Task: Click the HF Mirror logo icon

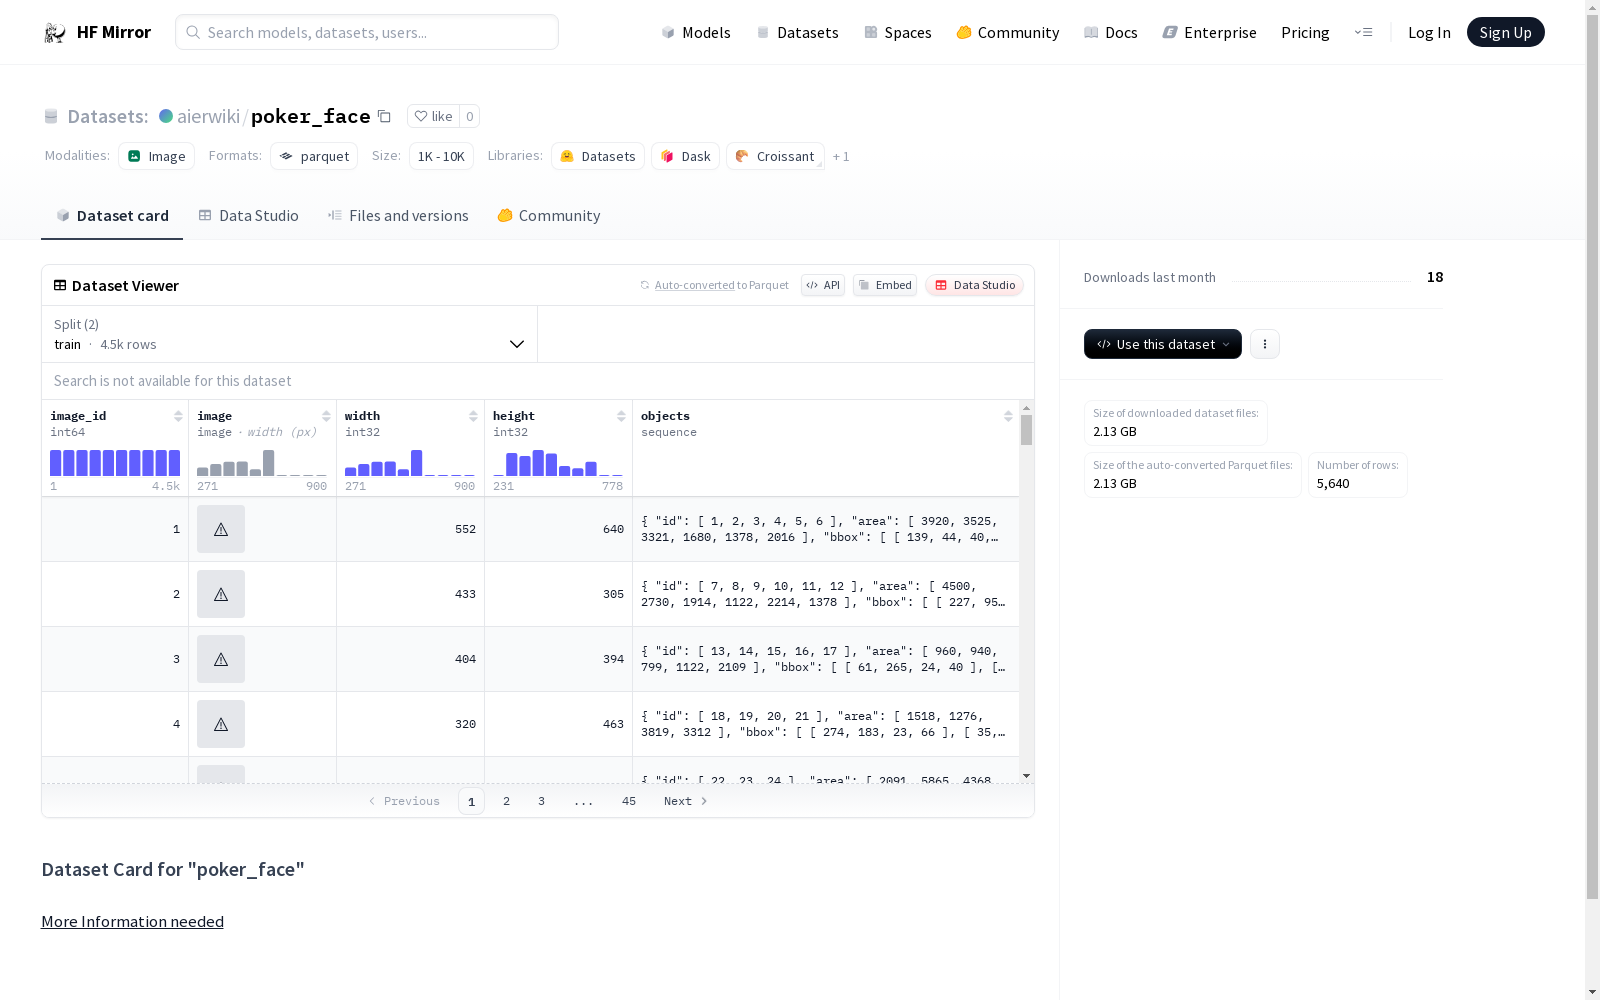Action: pos(55,33)
